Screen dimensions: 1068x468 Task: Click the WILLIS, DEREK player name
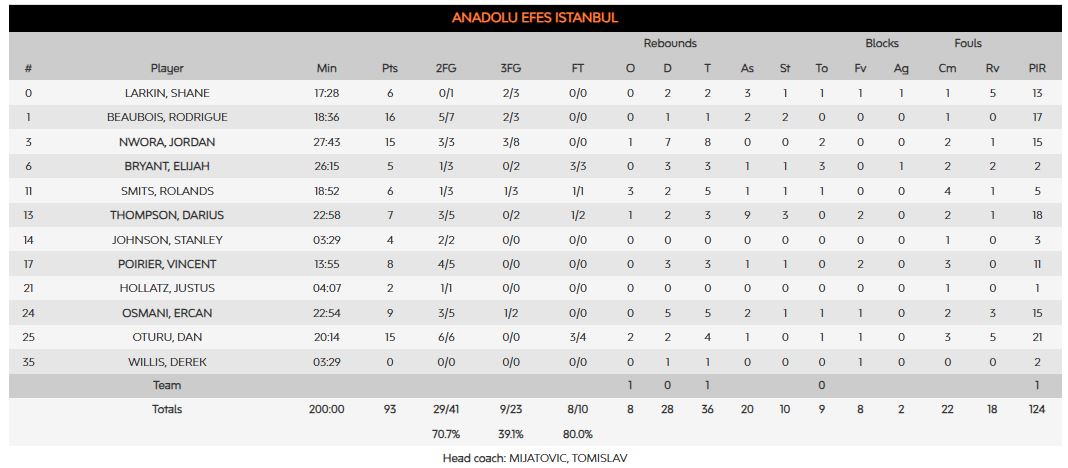167,362
